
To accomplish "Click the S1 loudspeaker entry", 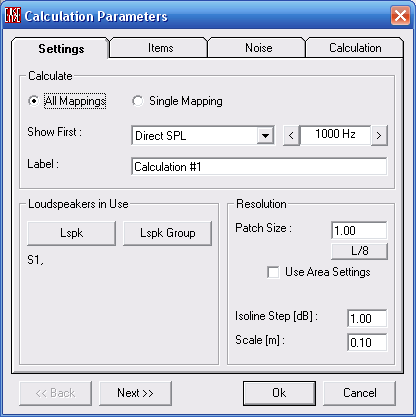I will pos(35,260).
